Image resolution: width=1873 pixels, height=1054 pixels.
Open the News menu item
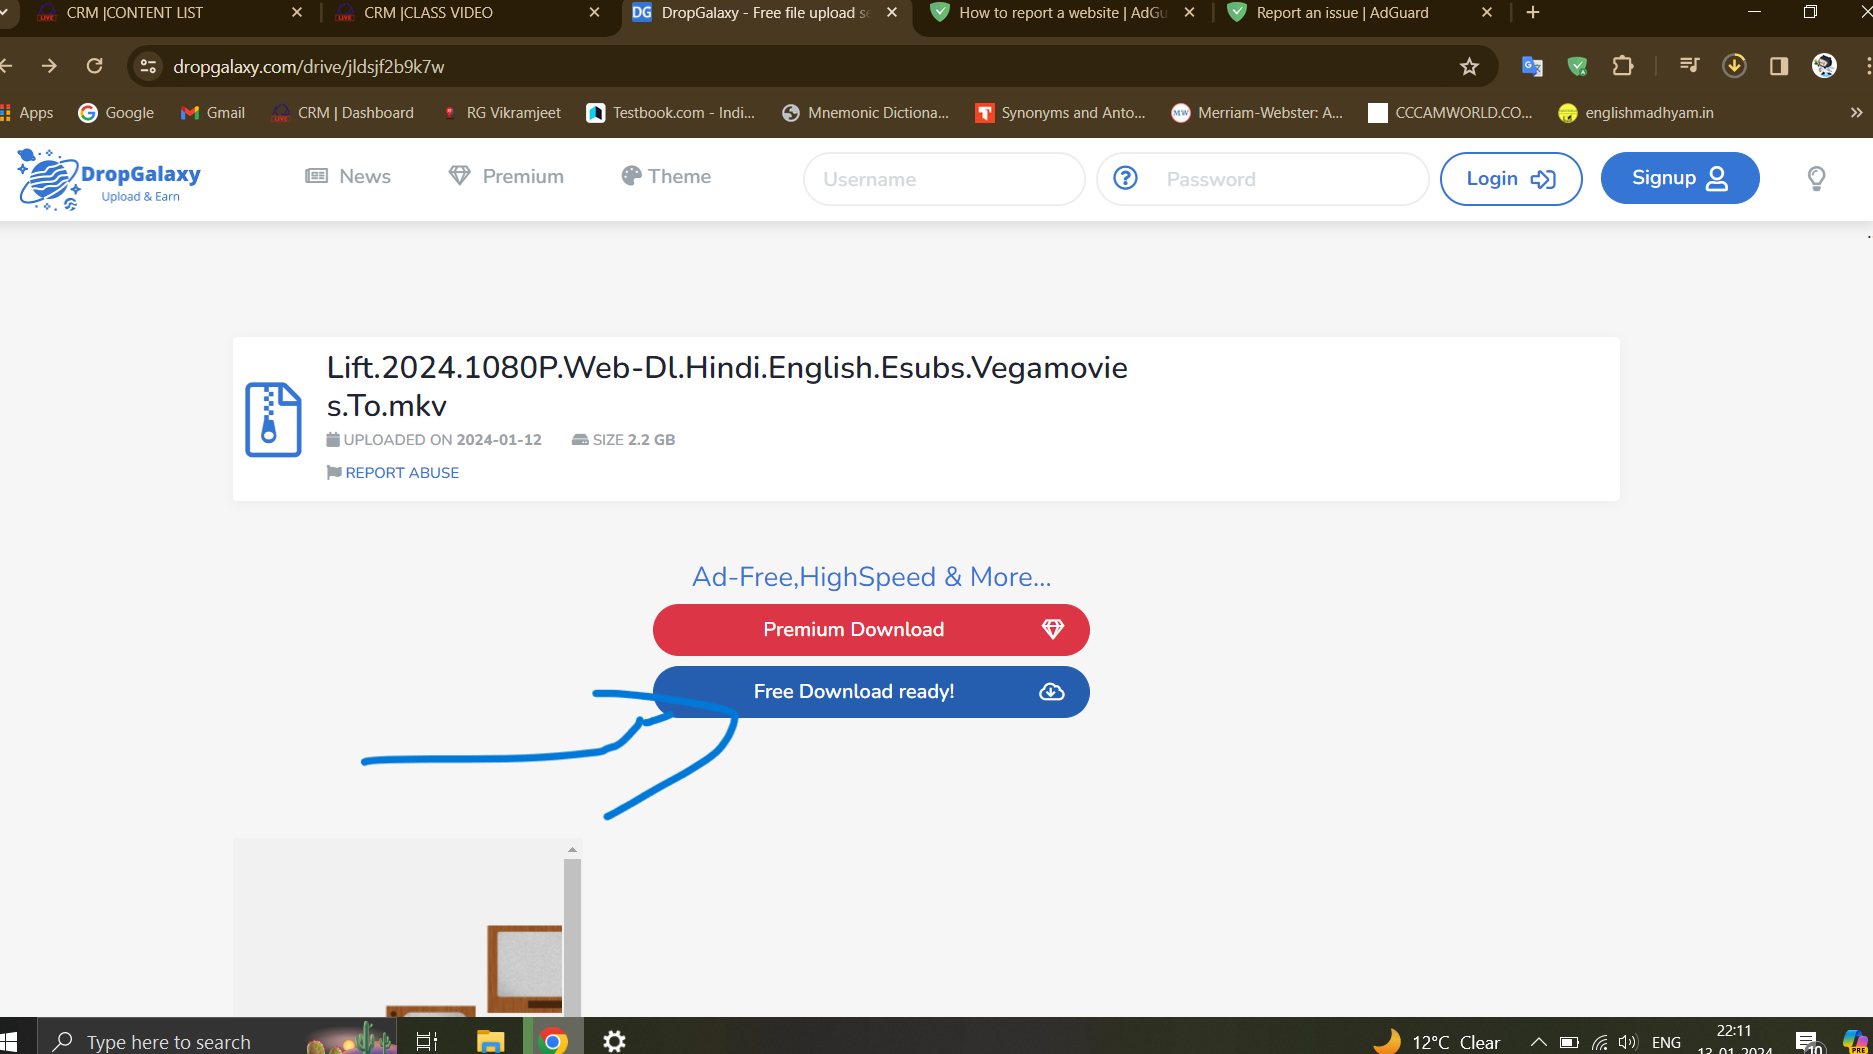[348, 177]
